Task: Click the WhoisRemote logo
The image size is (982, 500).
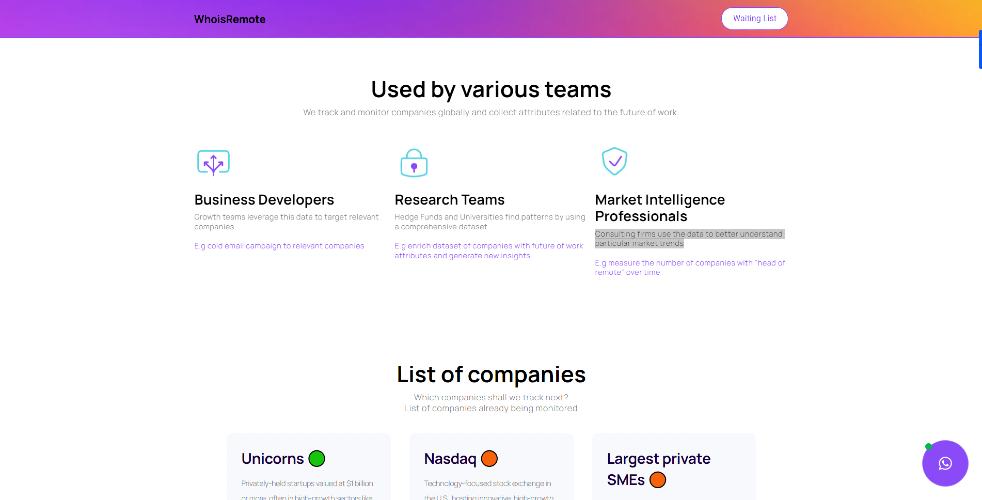Action: pyautogui.click(x=230, y=19)
